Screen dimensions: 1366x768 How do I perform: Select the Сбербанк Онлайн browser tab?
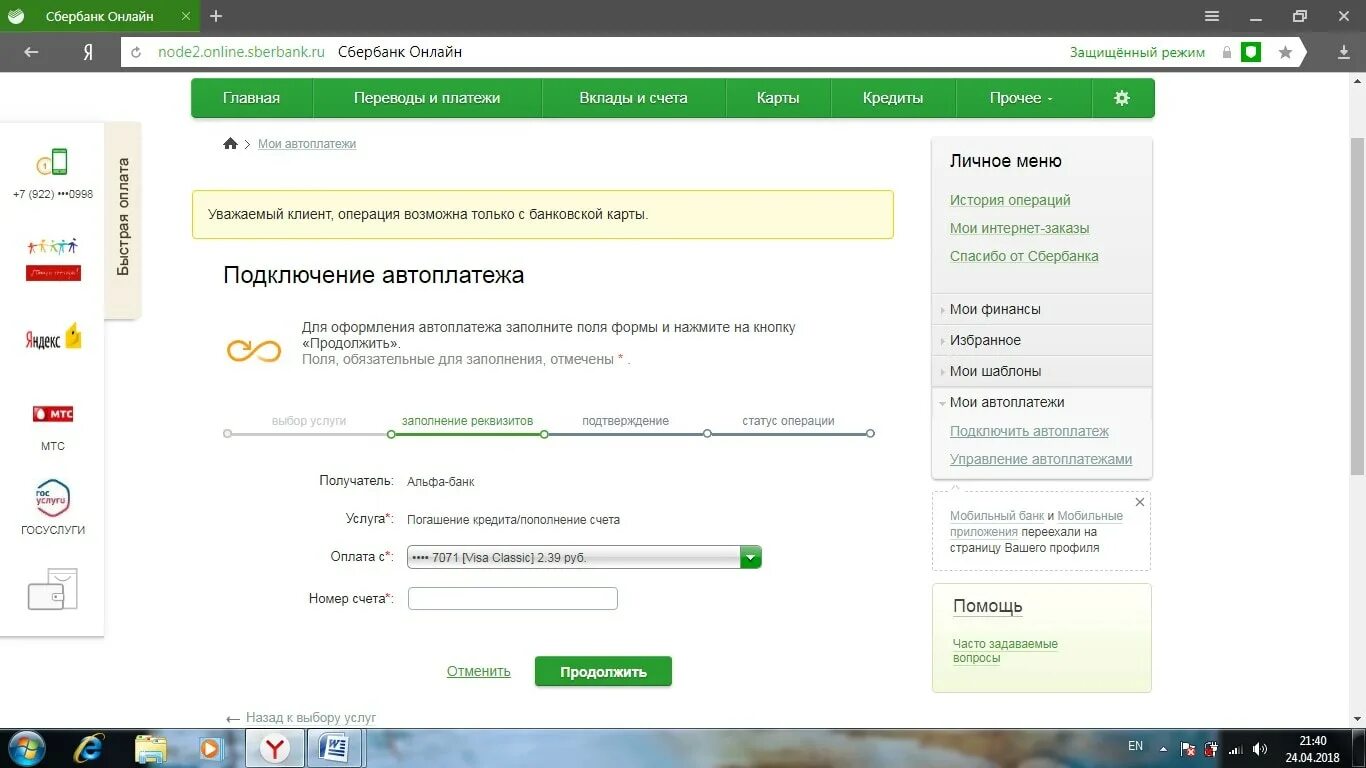pyautogui.click(x=98, y=16)
